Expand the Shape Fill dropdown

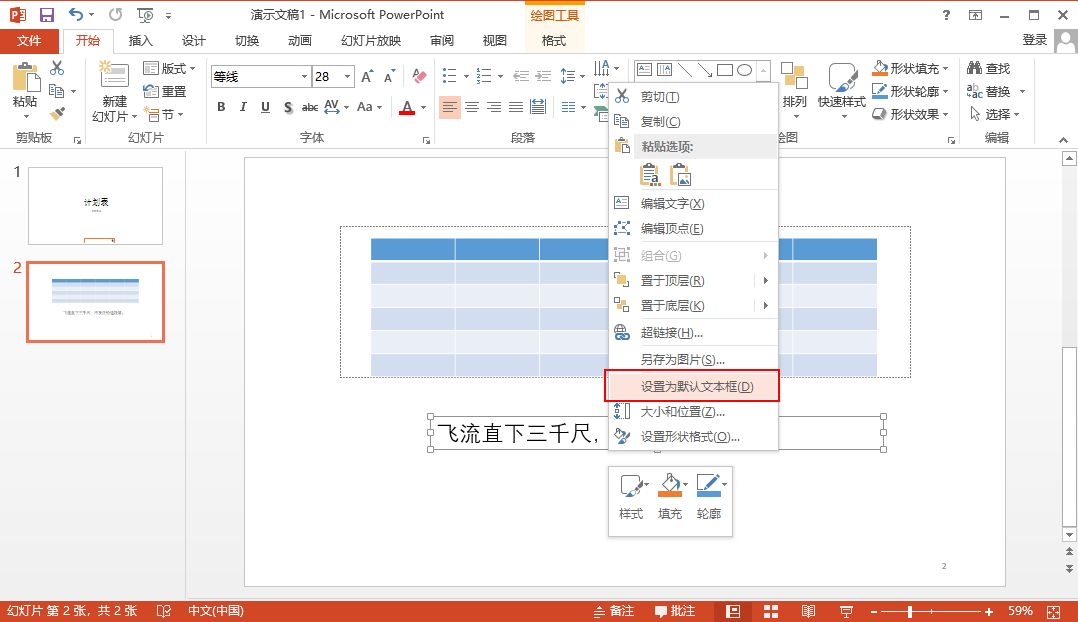pyautogui.click(x=946, y=69)
